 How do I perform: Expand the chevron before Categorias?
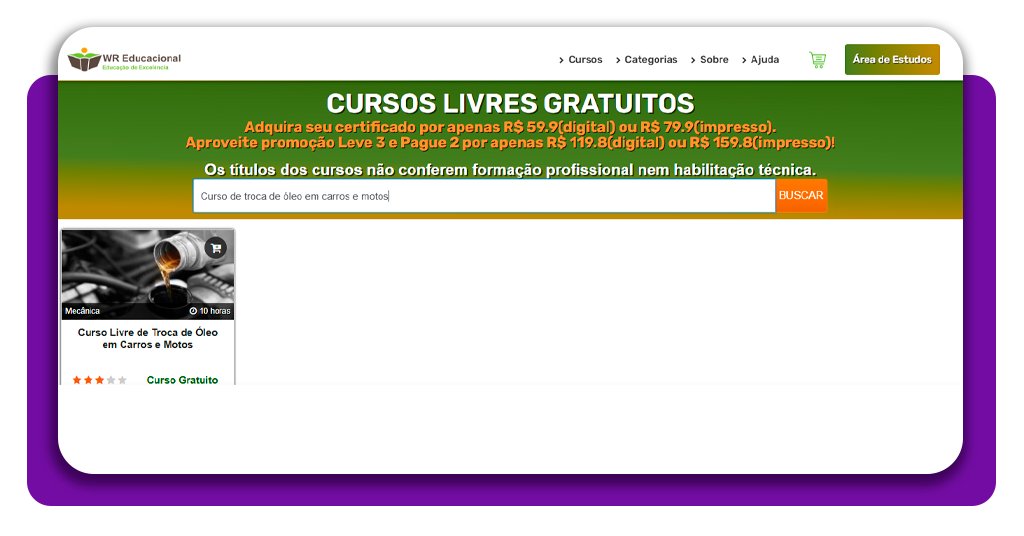618,60
